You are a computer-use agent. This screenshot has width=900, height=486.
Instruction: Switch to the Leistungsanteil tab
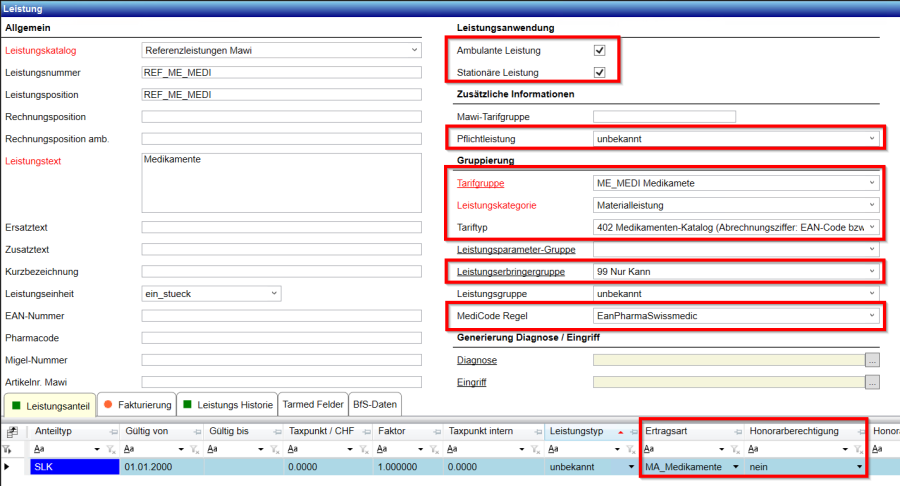coord(51,405)
